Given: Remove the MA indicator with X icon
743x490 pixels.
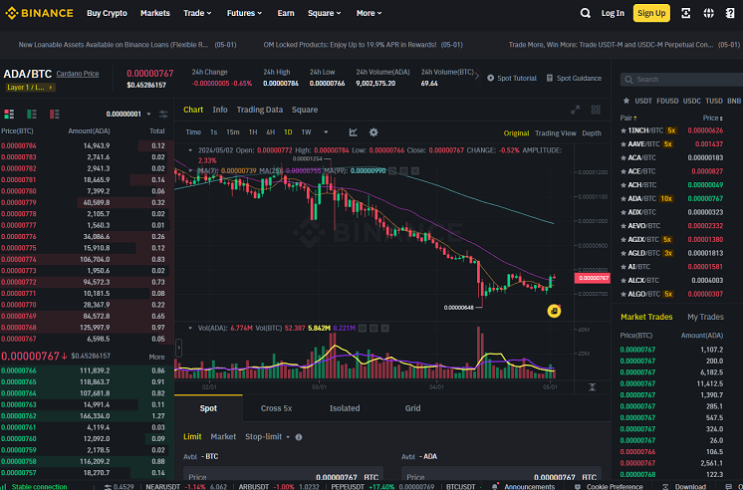Looking at the screenshot, I should click(x=415, y=171).
